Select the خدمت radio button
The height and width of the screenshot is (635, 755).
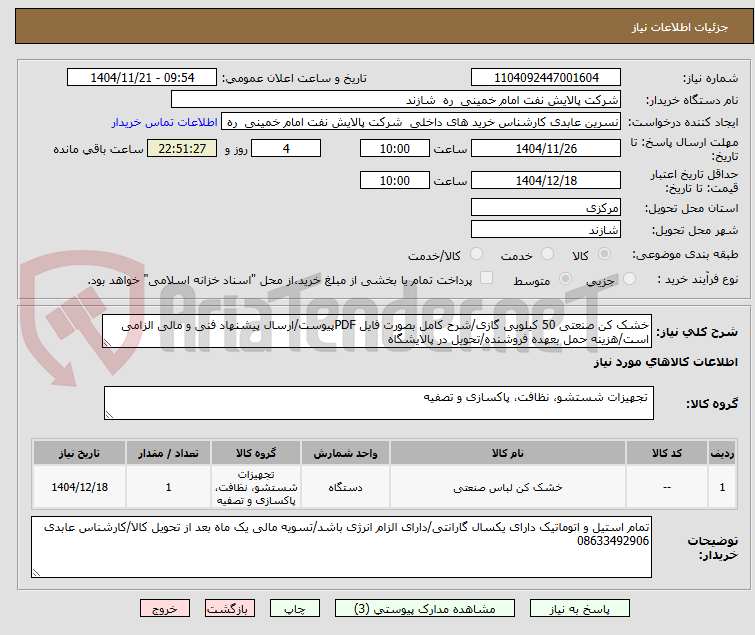pyautogui.click(x=547, y=254)
